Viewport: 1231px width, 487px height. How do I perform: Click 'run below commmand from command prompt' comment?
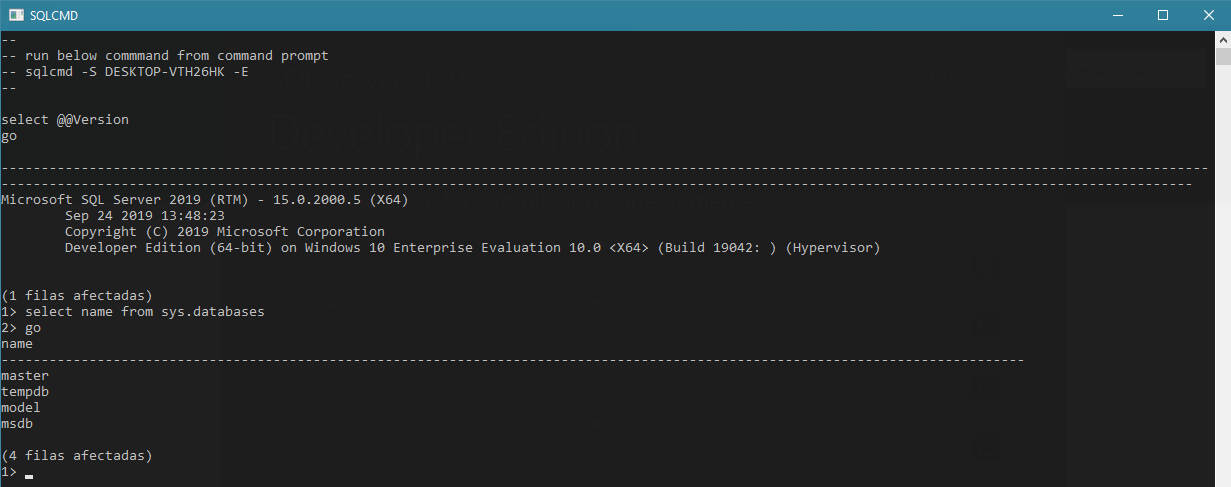point(177,56)
